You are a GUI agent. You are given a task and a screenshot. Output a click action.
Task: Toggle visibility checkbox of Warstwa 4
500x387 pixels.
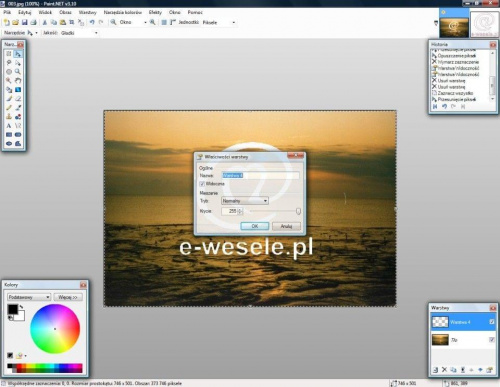pos(492,322)
